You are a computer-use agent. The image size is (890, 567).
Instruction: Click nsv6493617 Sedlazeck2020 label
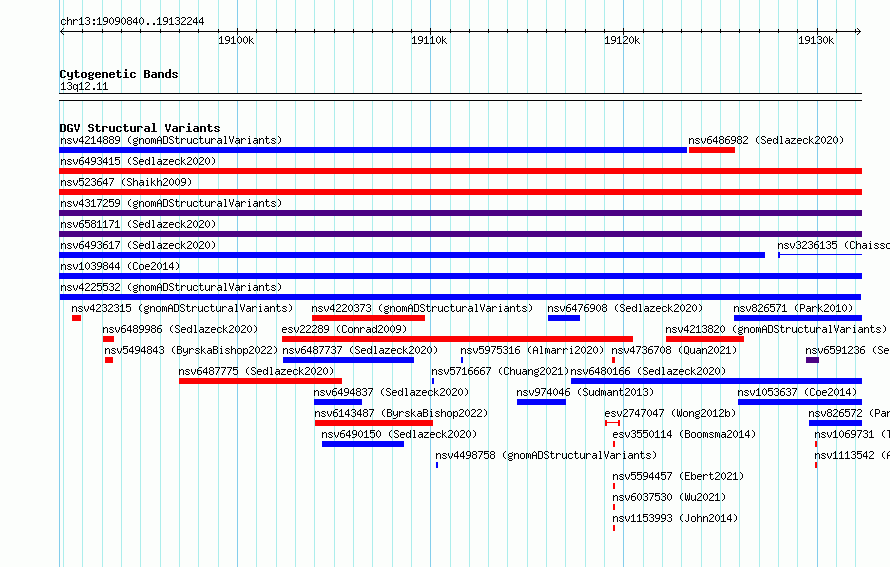(138, 245)
